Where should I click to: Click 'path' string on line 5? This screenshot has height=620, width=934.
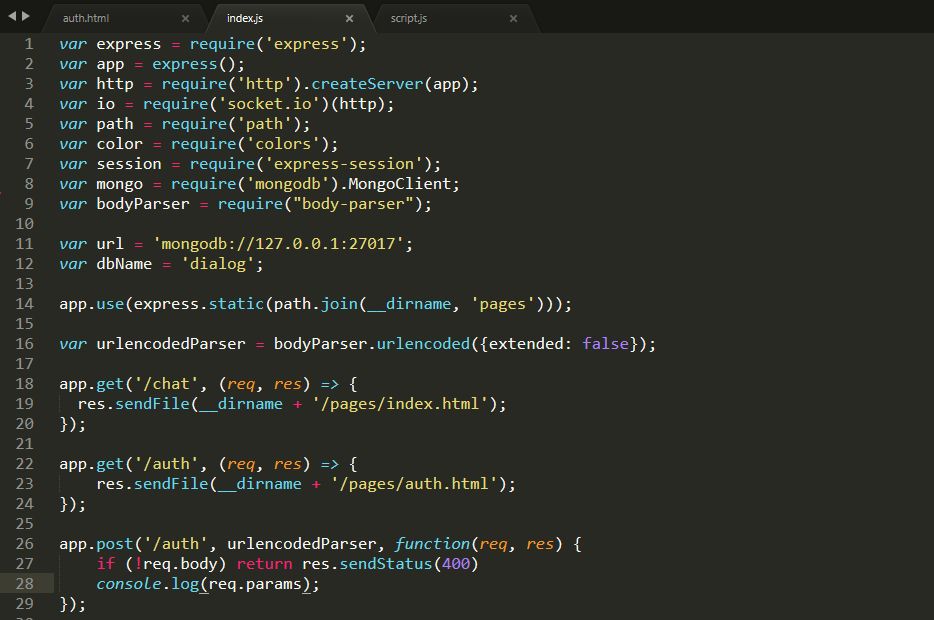coord(264,124)
